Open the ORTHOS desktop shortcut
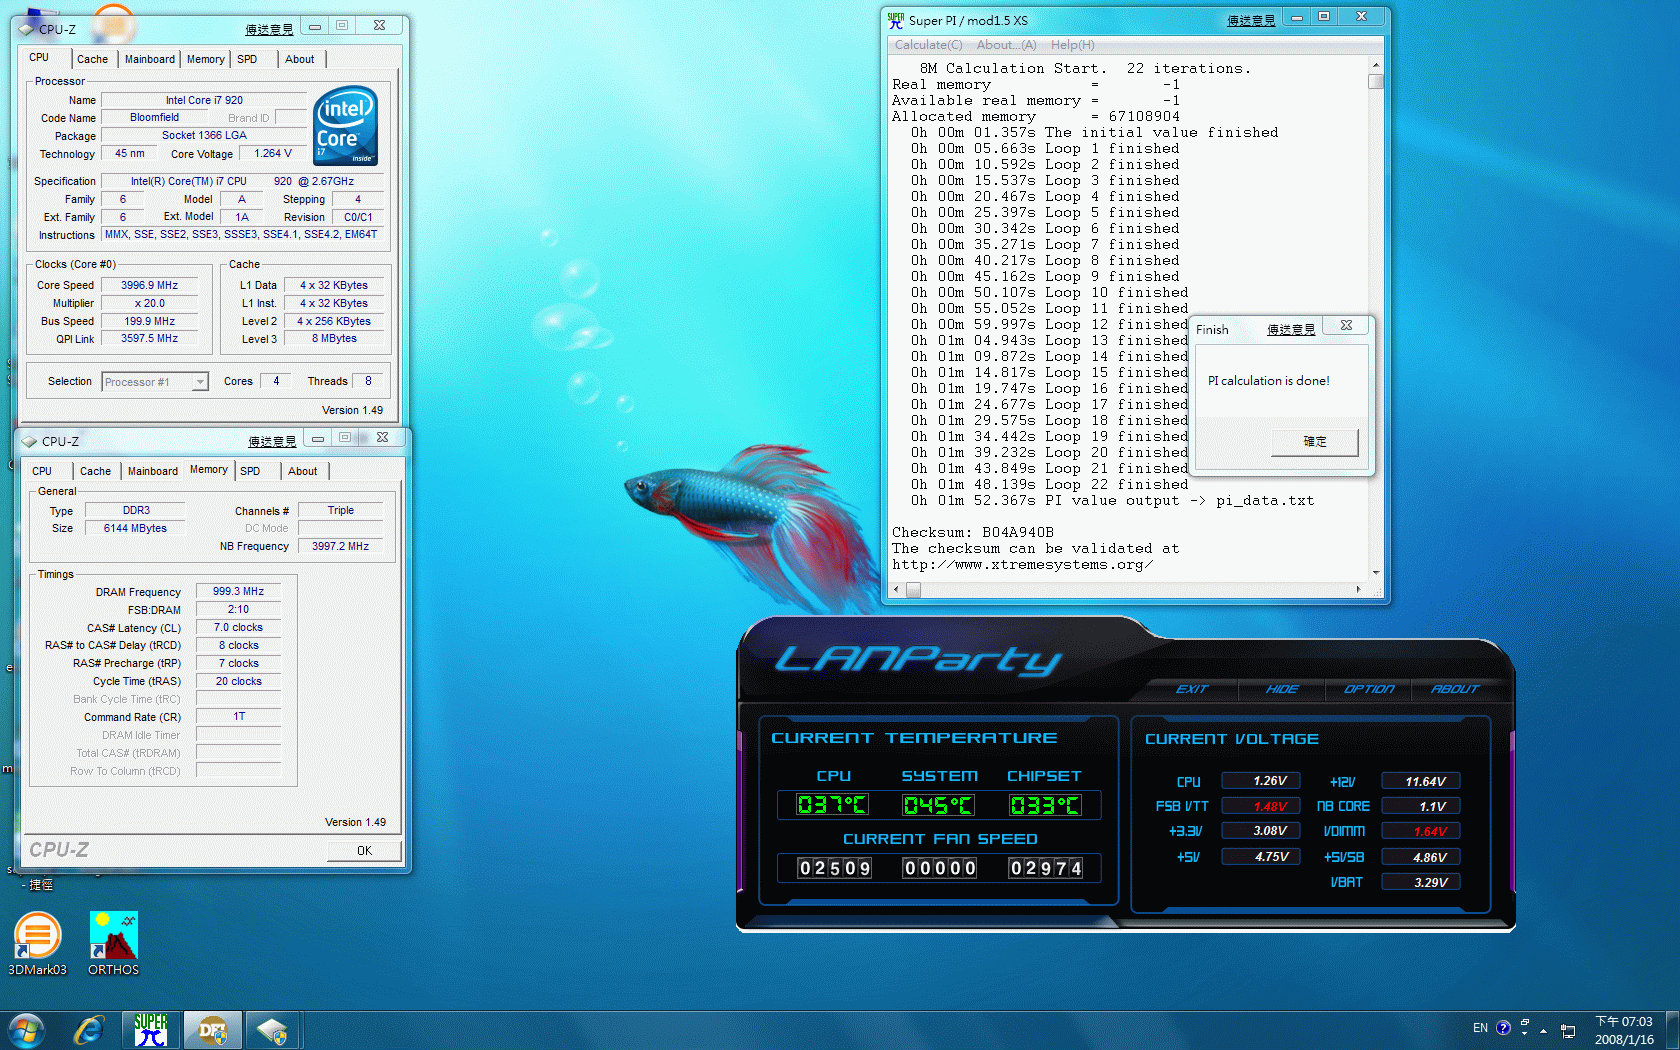Viewport: 1680px width, 1050px height. coord(113,943)
